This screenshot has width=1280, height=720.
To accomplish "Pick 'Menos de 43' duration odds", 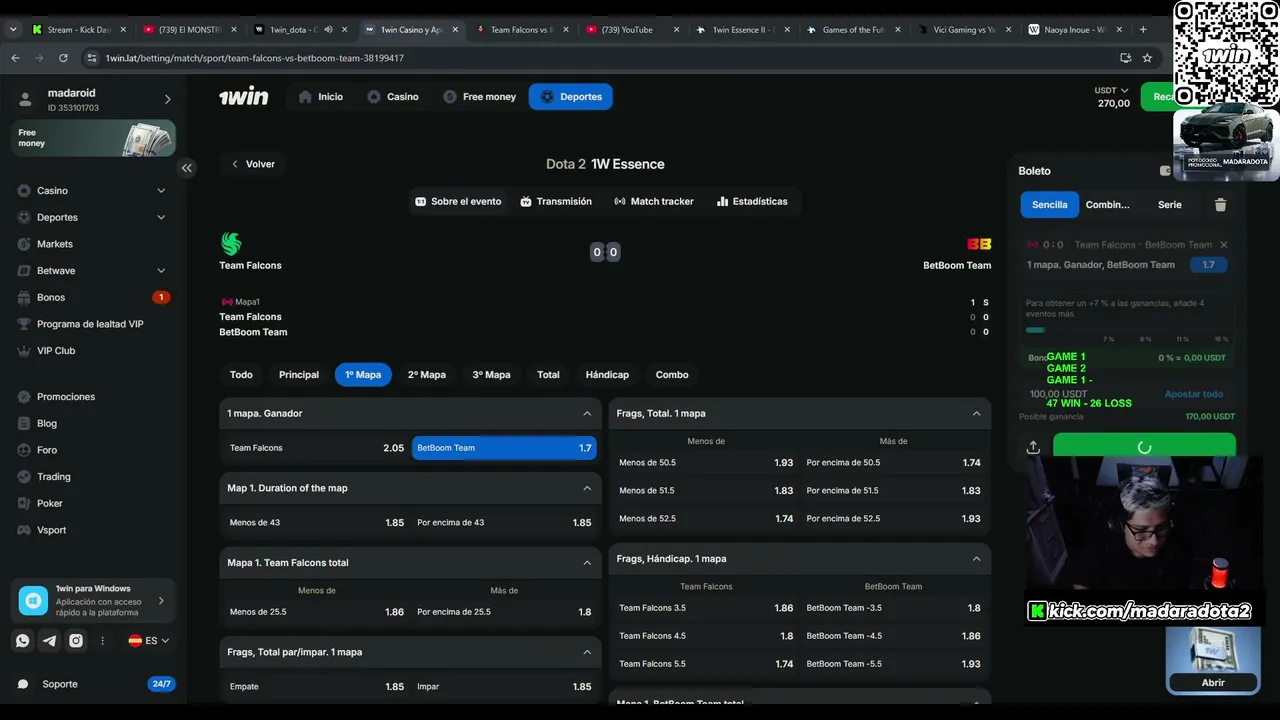I will click(316, 523).
